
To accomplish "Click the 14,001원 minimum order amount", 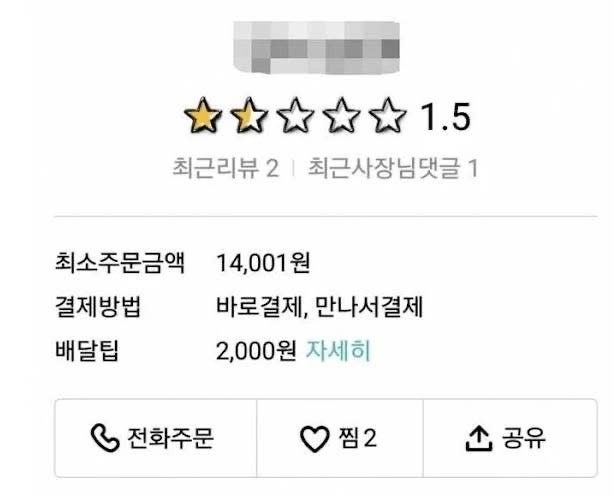I will click(263, 262).
